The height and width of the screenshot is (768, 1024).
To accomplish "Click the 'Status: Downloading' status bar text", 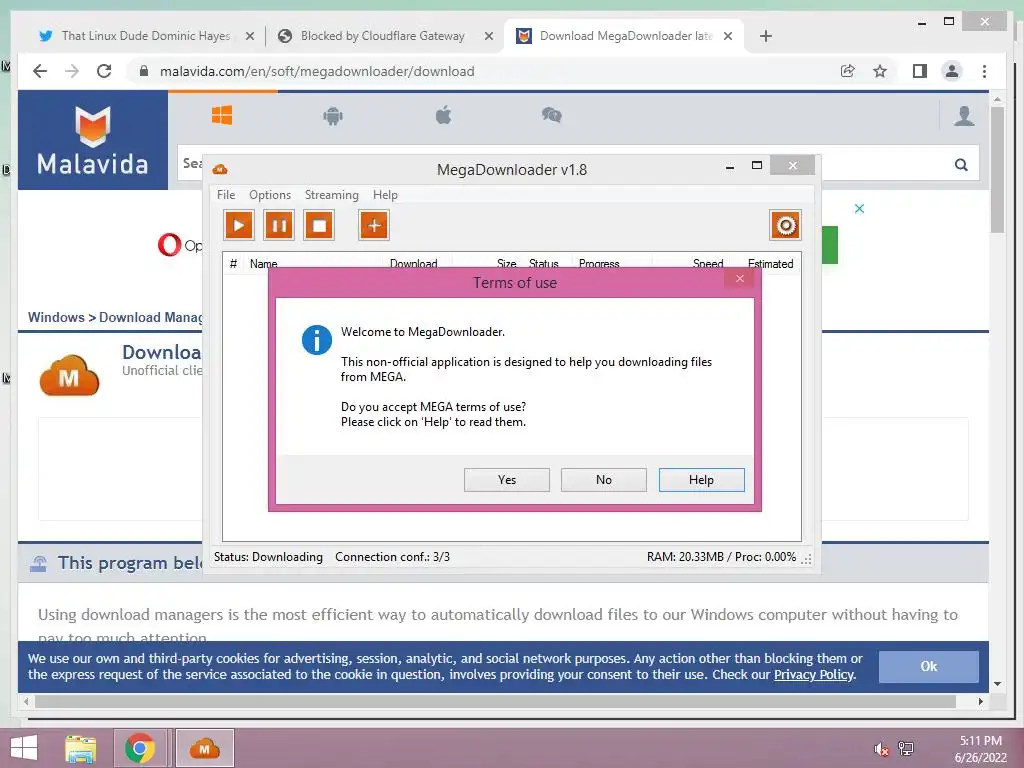I will (268, 557).
